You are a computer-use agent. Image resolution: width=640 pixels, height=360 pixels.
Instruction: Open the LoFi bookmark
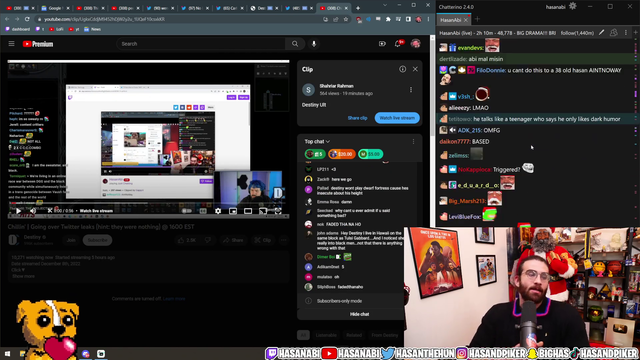pos(56,29)
